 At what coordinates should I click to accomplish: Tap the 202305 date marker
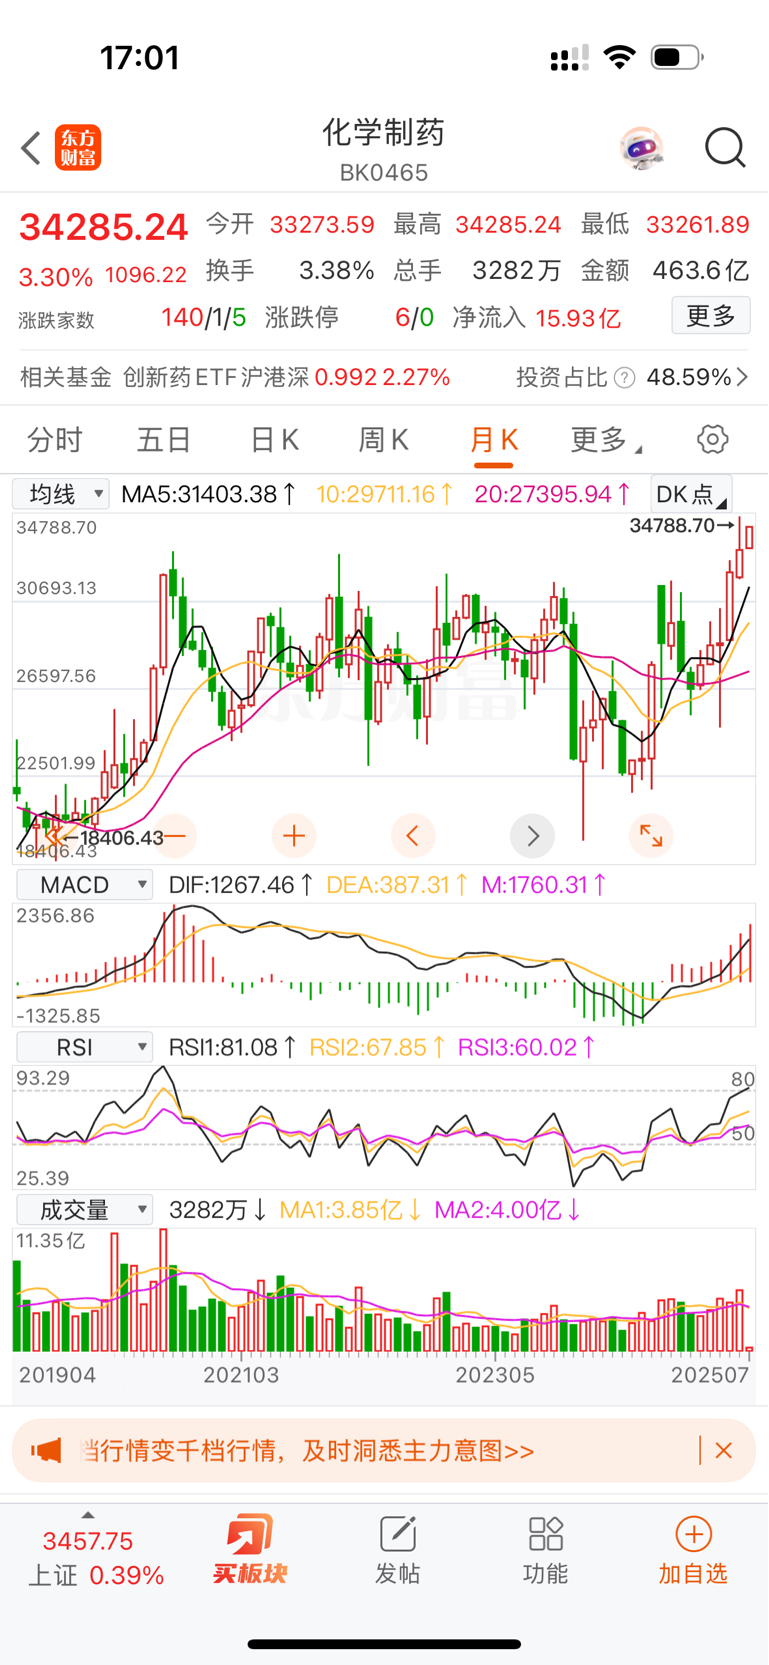point(495,1375)
